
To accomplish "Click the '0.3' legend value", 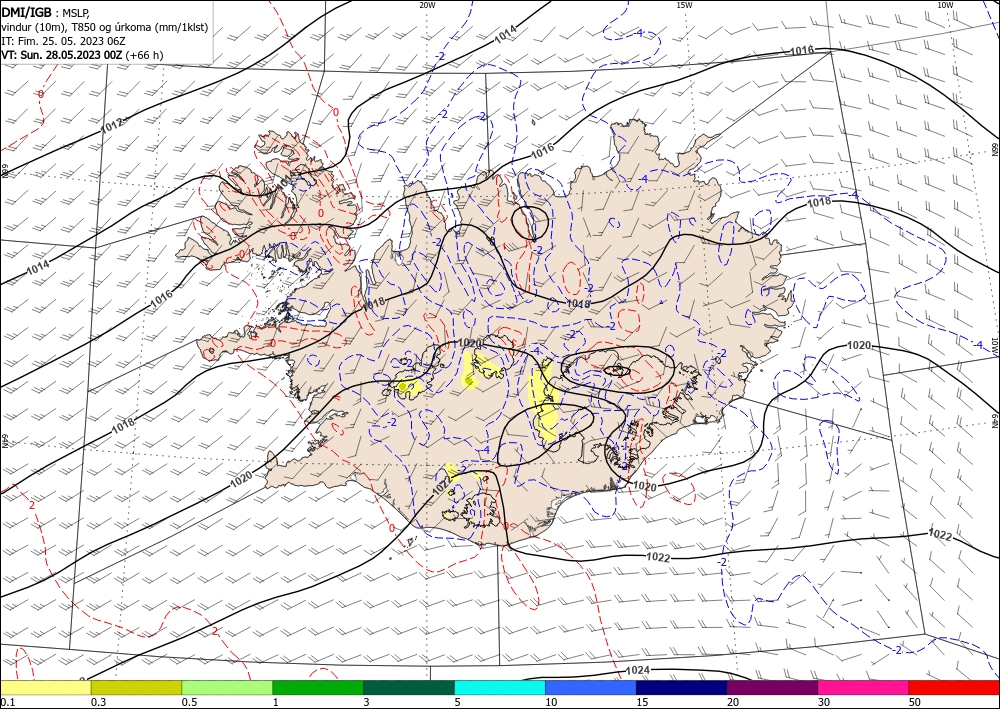I will (x=98, y=702).
